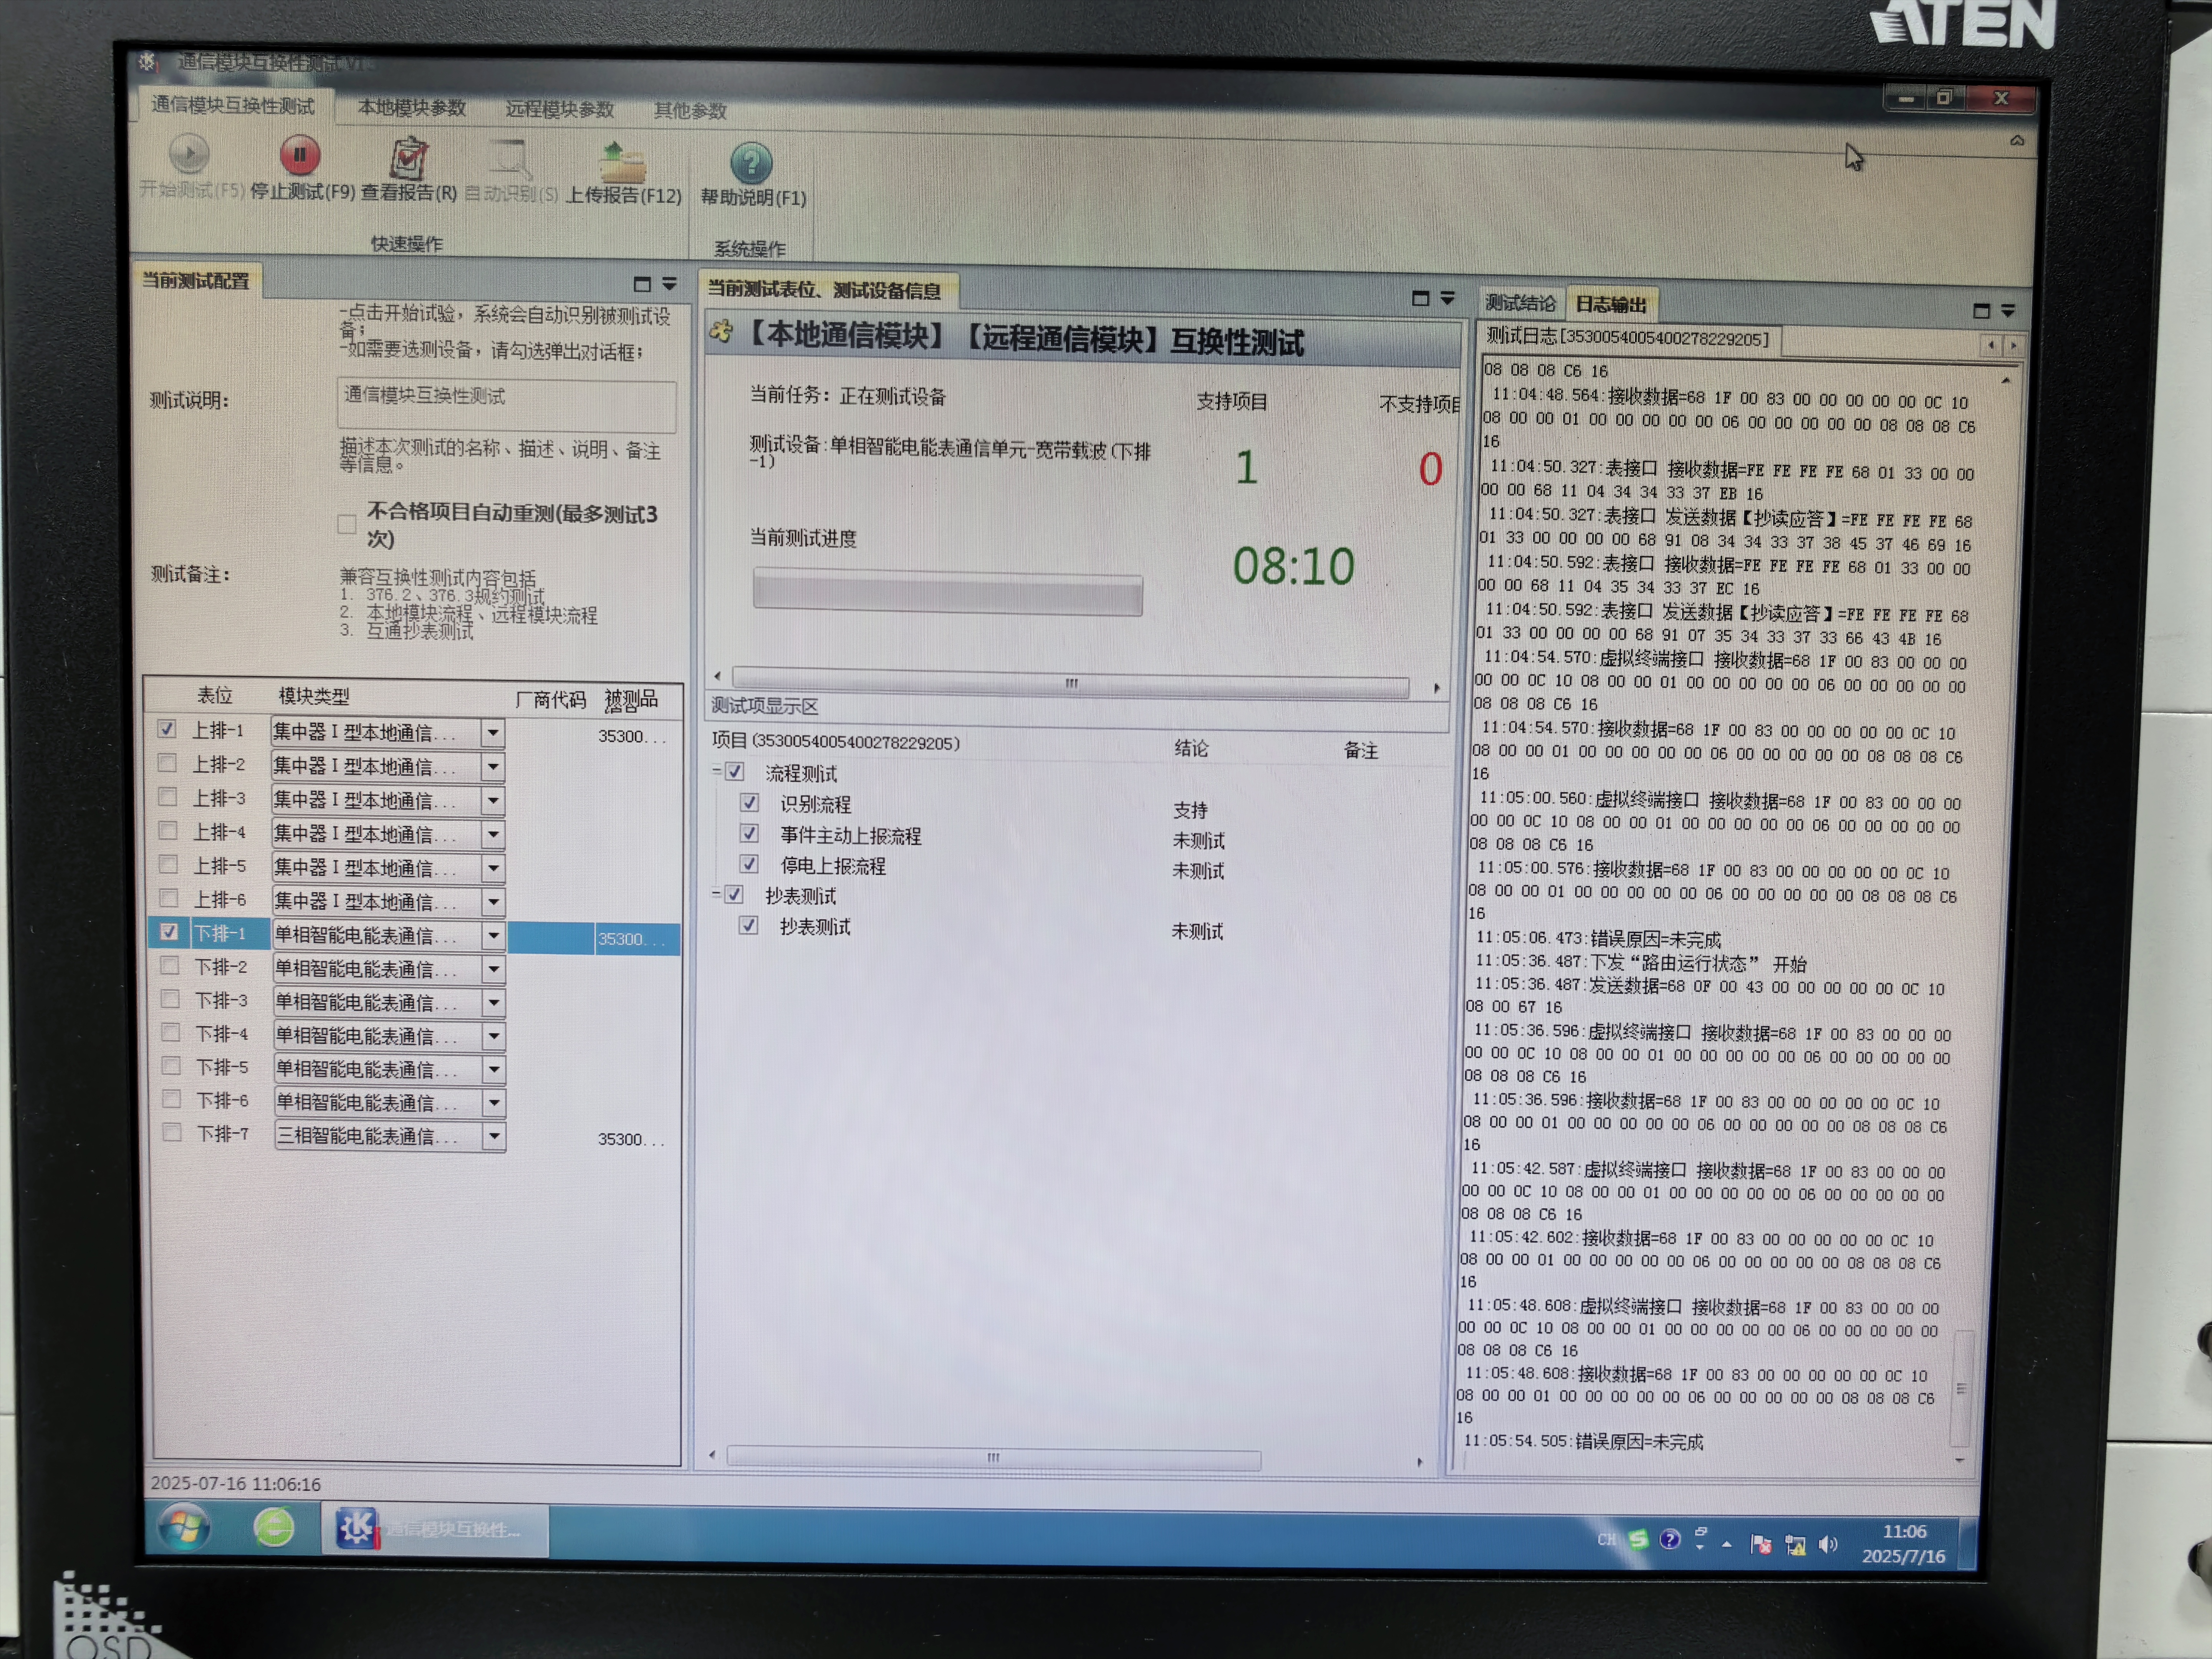The height and width of the screenshot is (1659, 2212).
Task: Collapse the 抄表测试 parent tree node
Action: pyautogui.click(x=716, y=894)
